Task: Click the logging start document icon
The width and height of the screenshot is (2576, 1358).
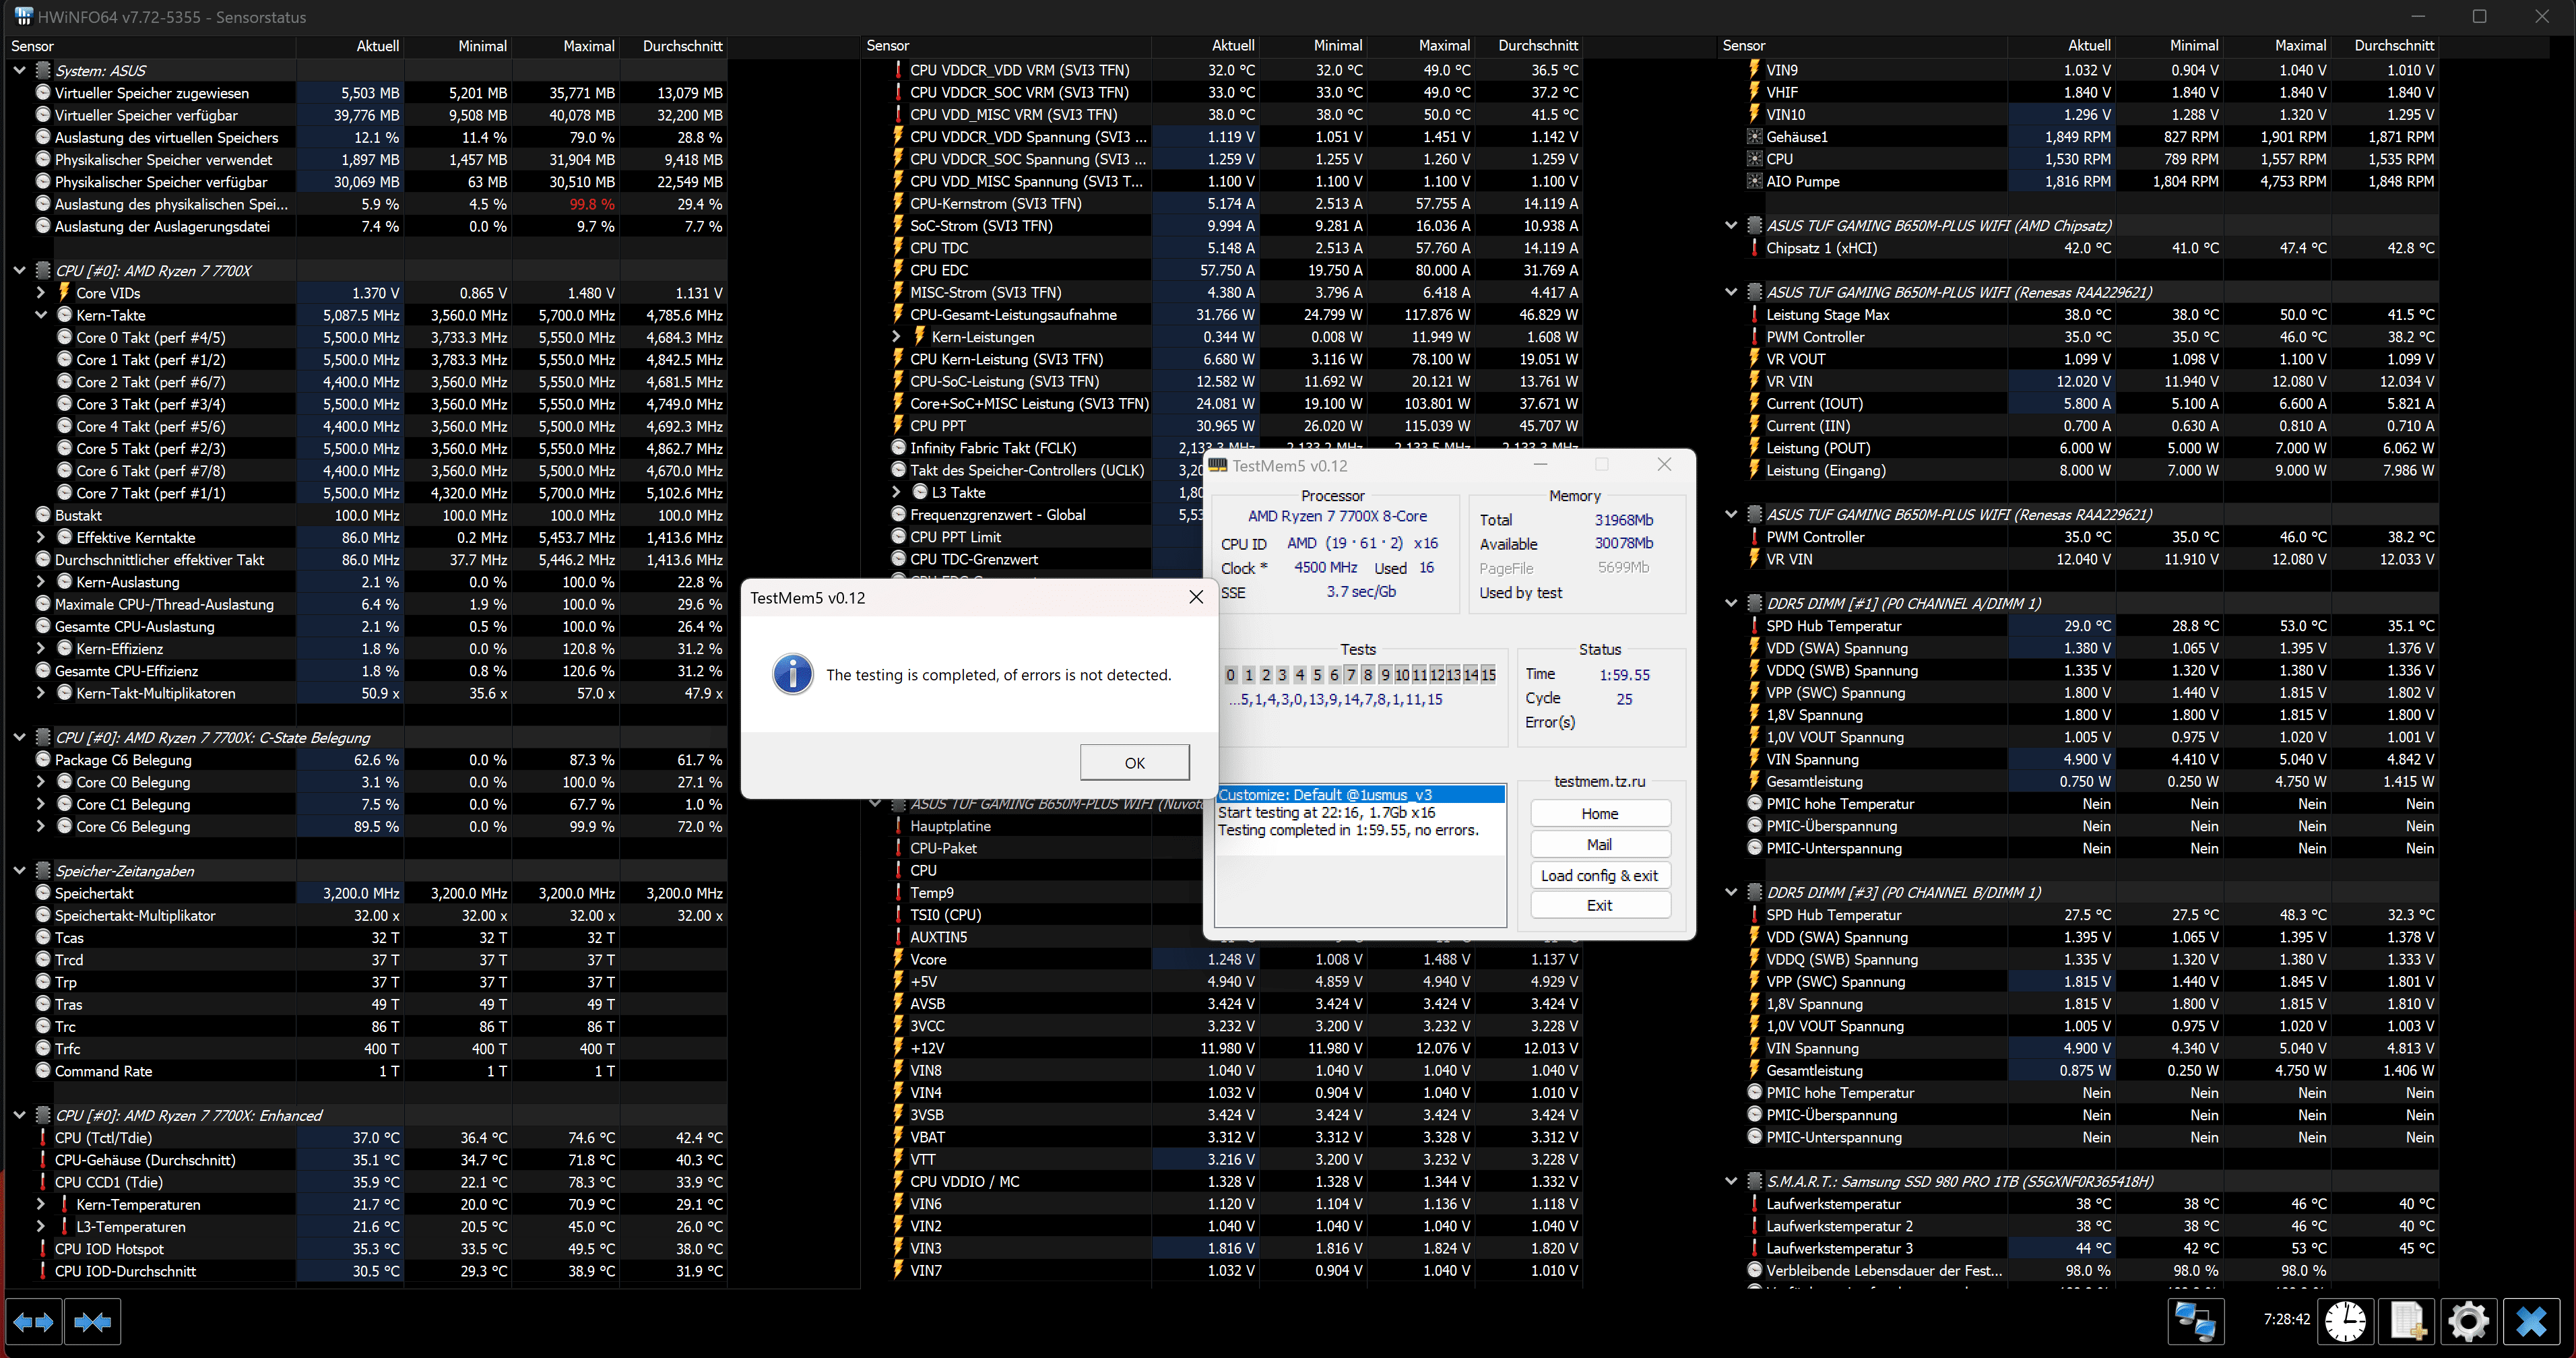Action: (2407, 1321)
